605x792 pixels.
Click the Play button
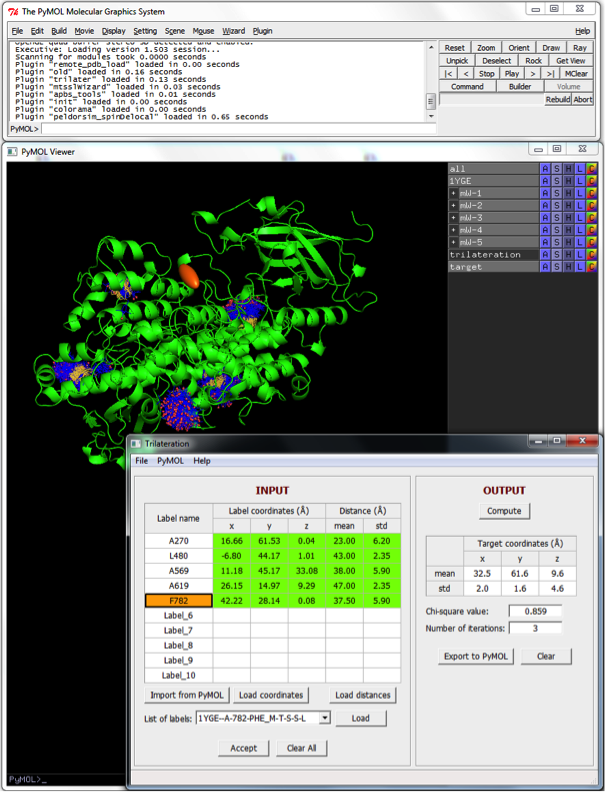click(x=512, y=74)
